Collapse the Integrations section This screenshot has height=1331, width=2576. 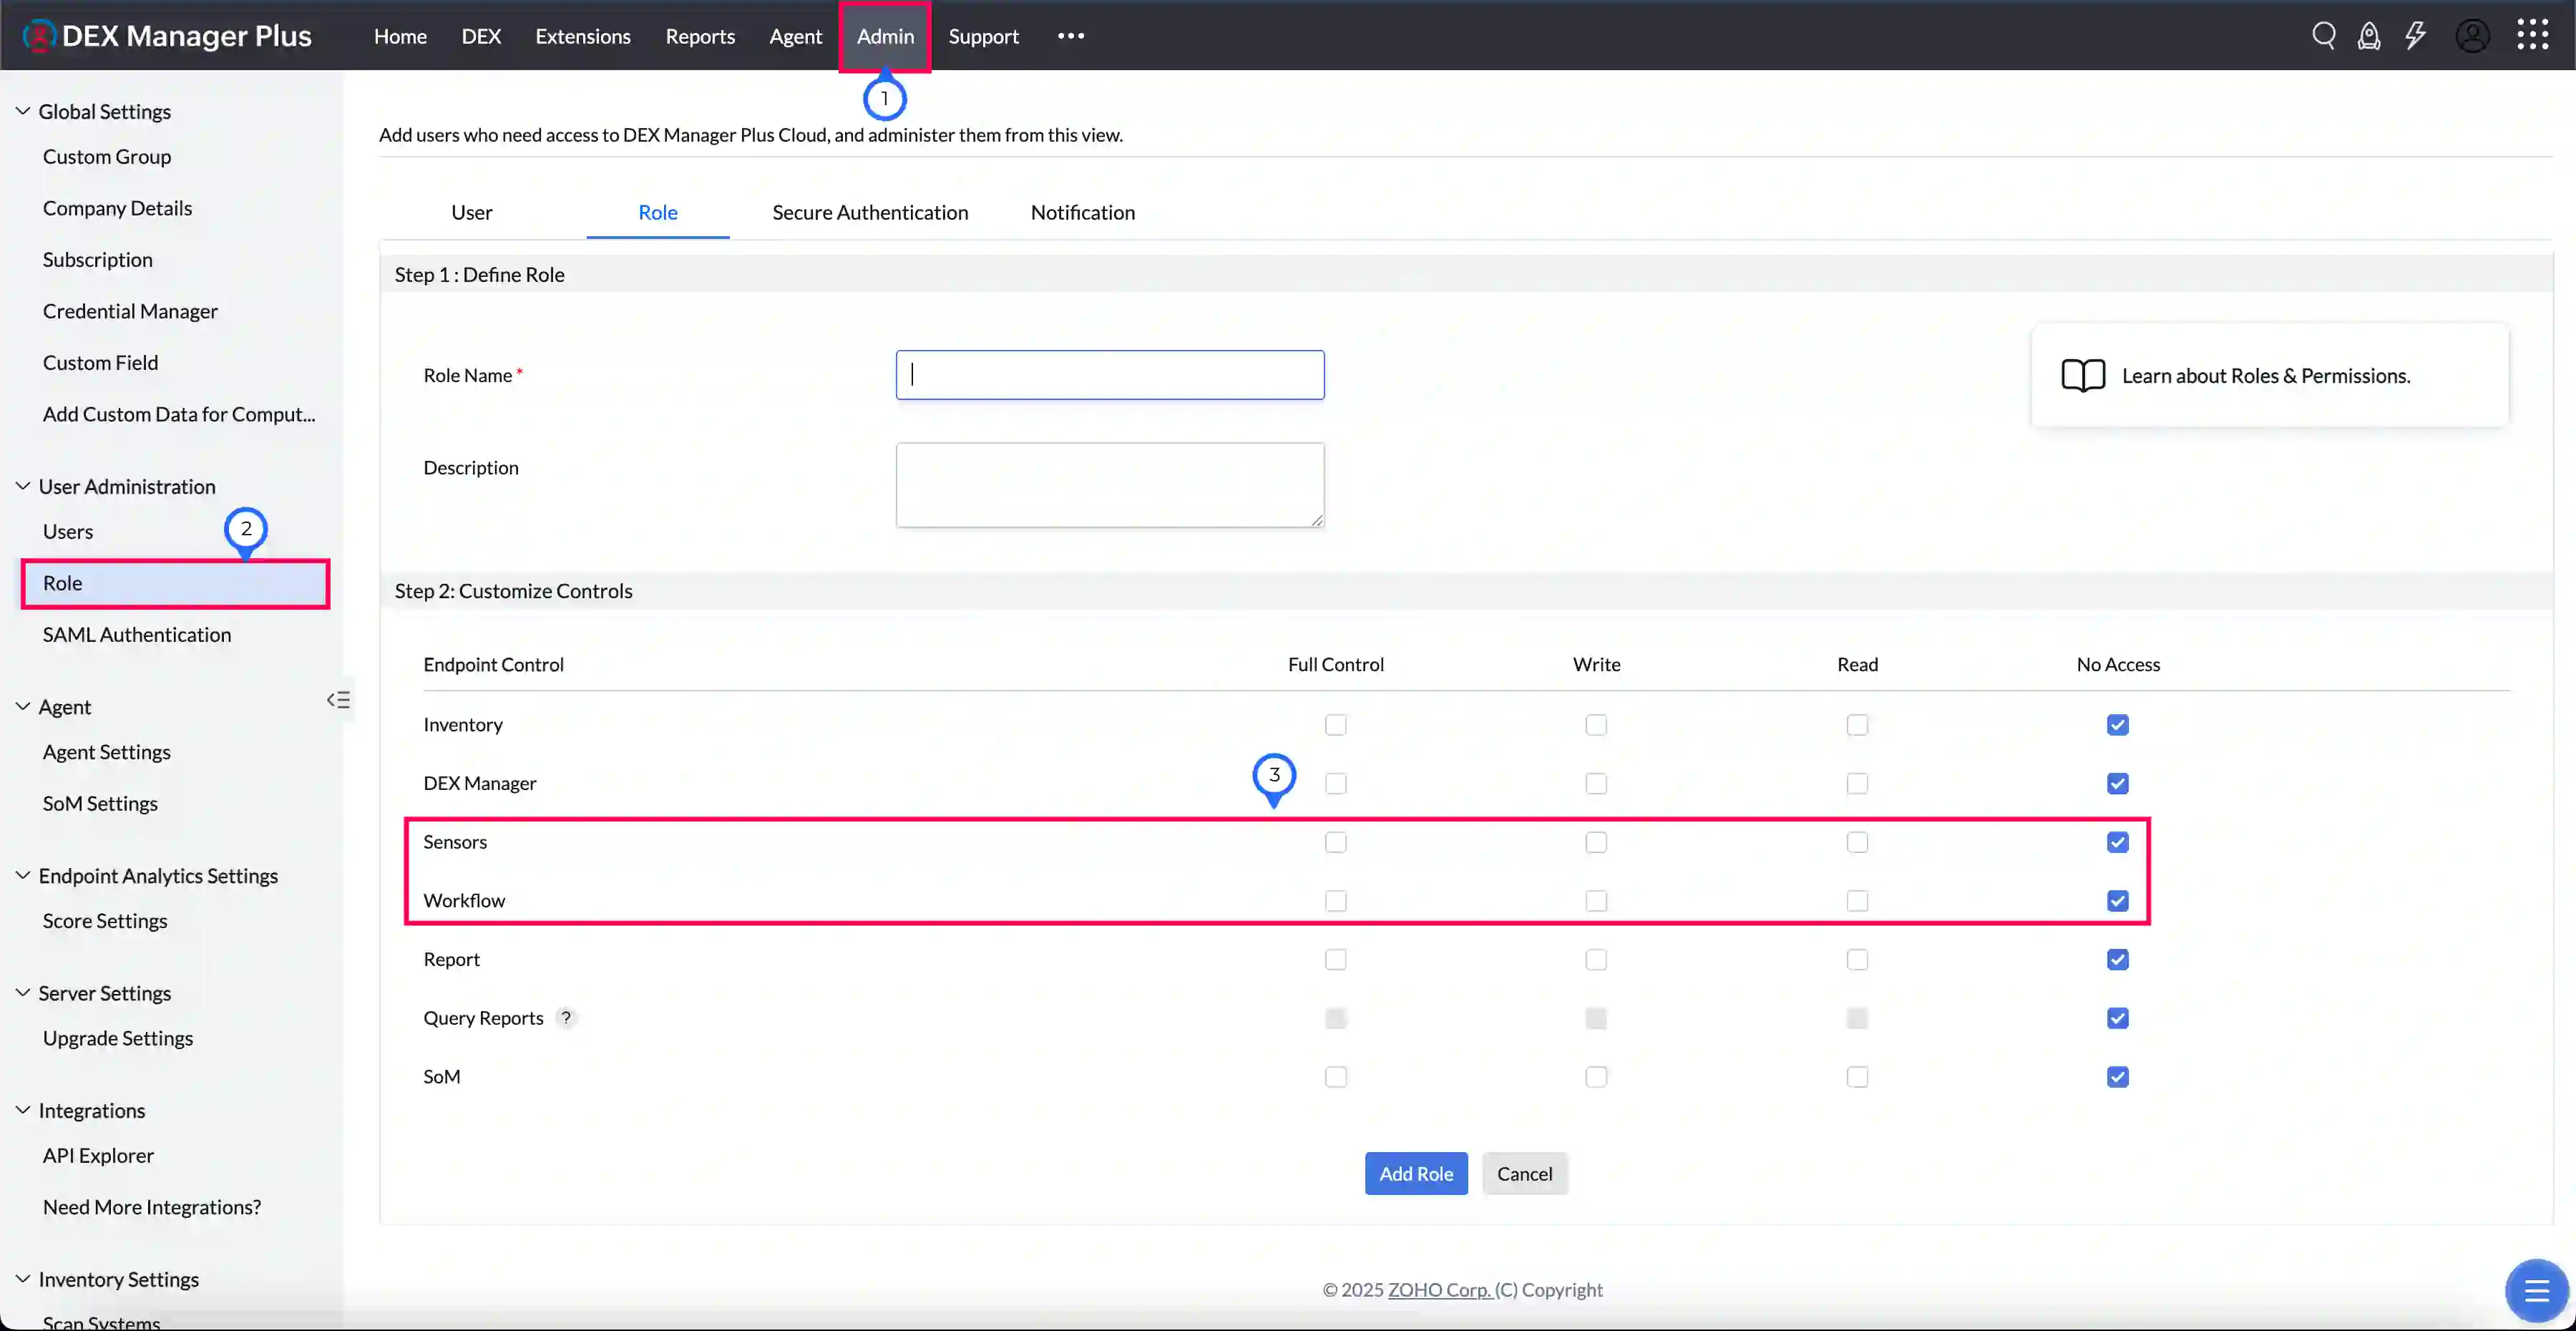[23, 1110]
